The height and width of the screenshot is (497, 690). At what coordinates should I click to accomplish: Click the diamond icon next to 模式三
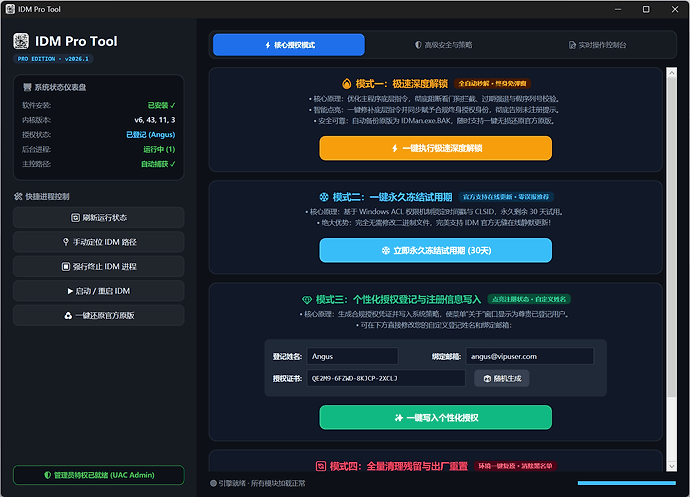[x=307, y=300]
